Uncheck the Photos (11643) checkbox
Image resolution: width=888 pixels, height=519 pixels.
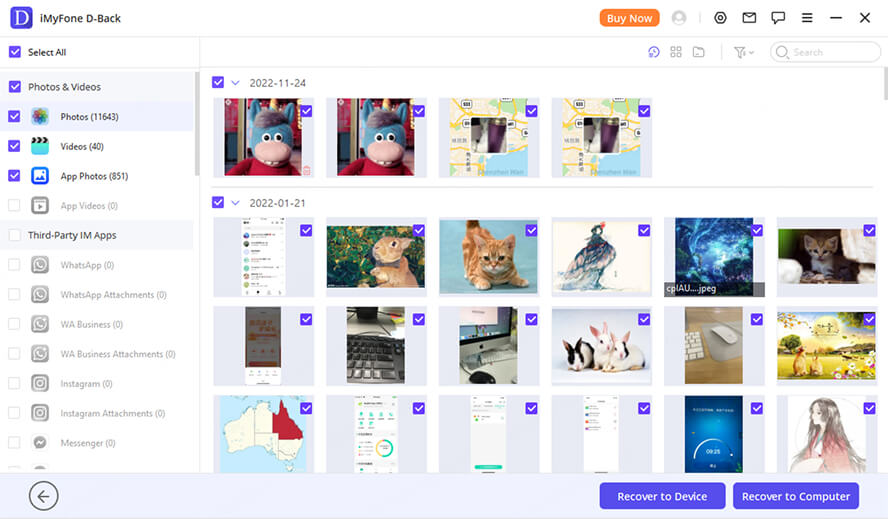point(15,116)
